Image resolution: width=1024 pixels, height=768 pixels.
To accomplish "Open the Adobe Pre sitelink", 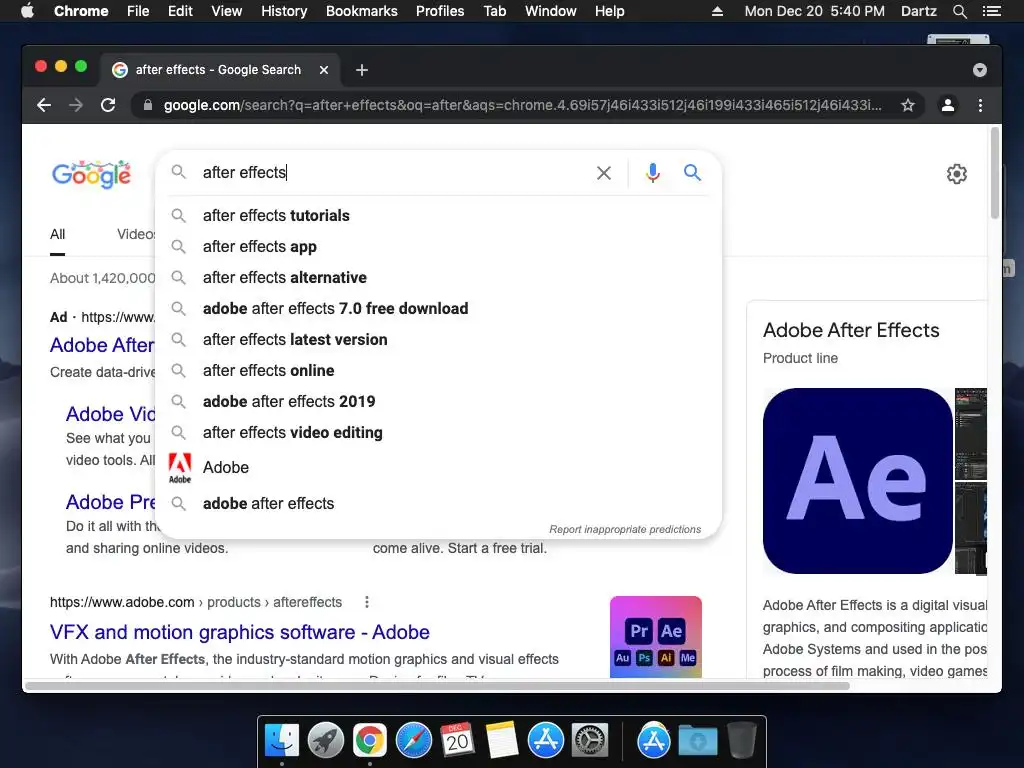I will point(110,502).
